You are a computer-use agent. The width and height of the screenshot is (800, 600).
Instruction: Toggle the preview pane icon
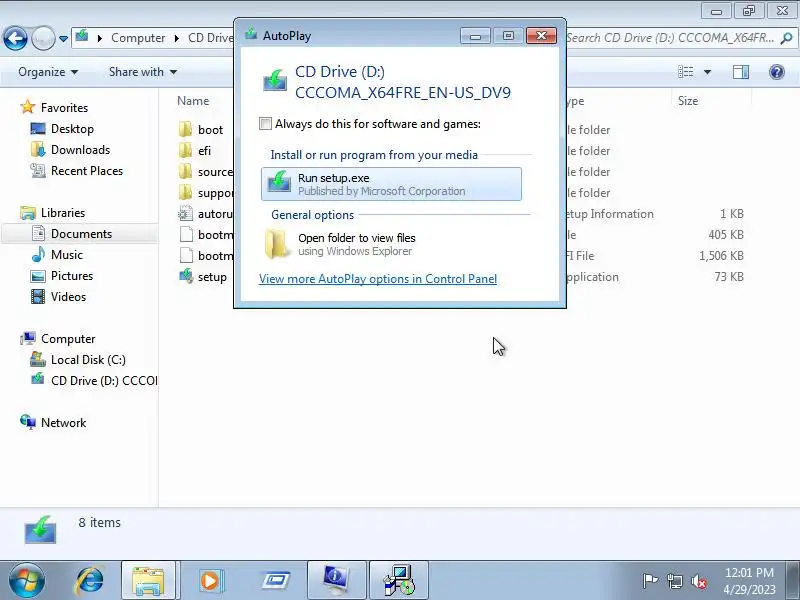[741, 72]
